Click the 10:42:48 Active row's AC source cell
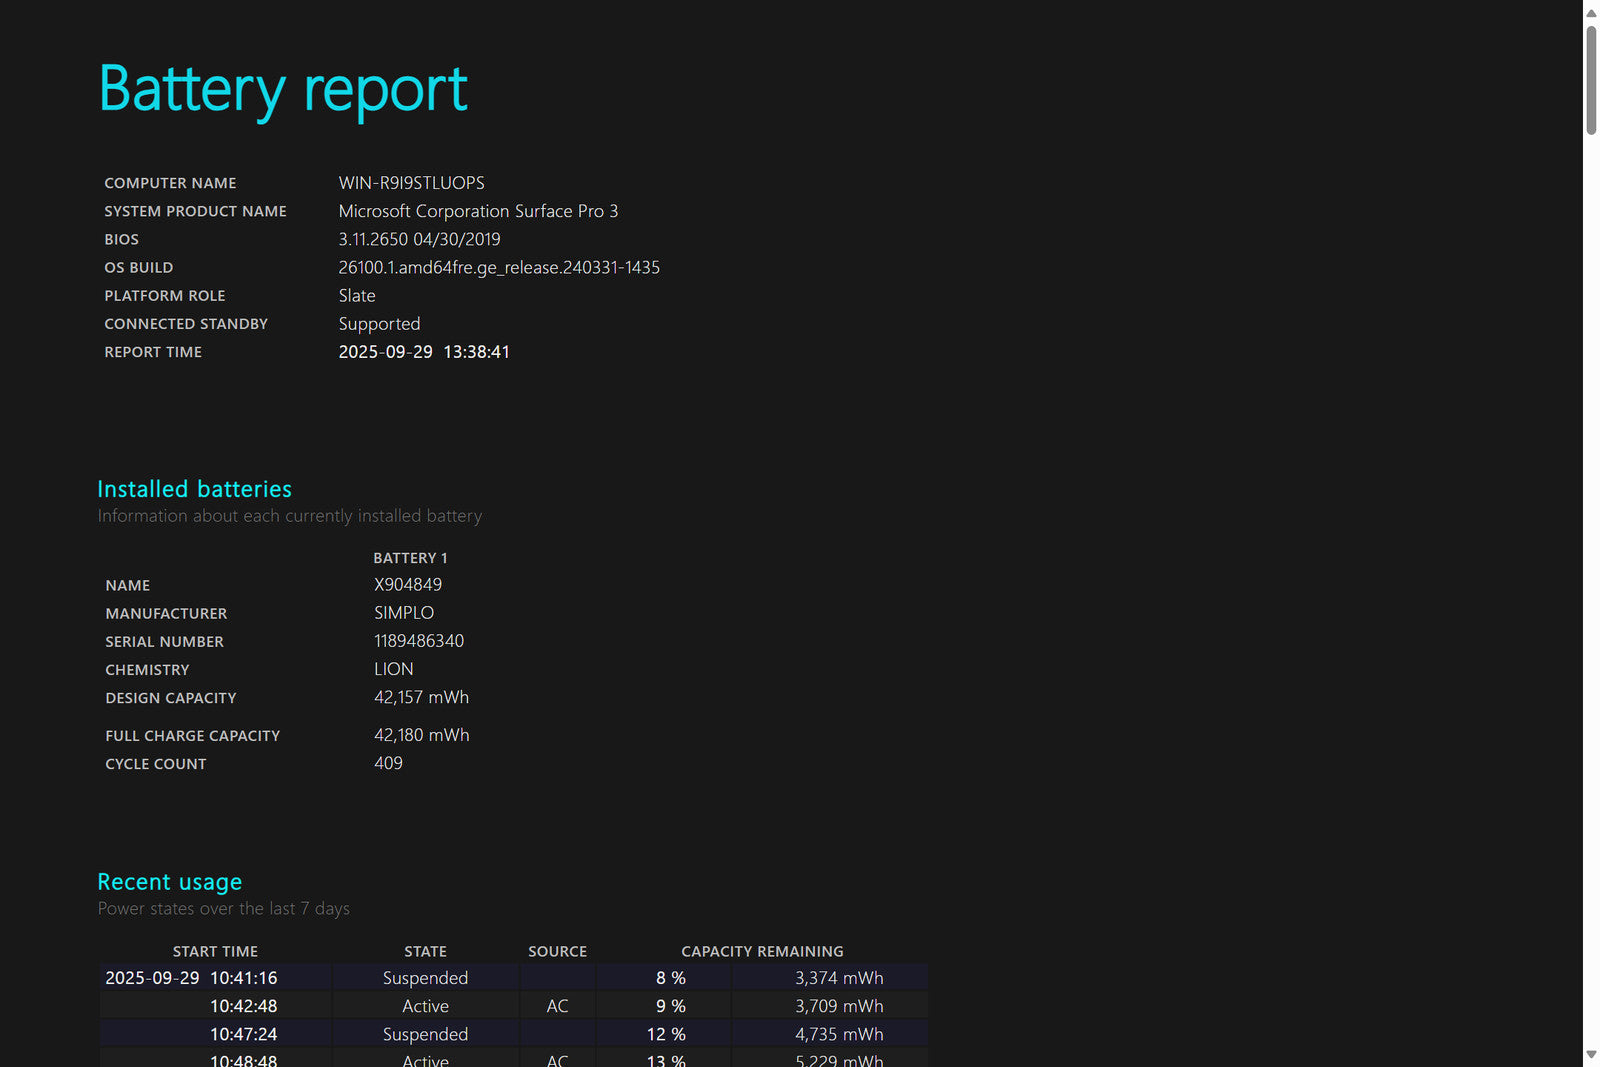The height and width of the screenshot is (1067, 1600). pos(557,1006)
